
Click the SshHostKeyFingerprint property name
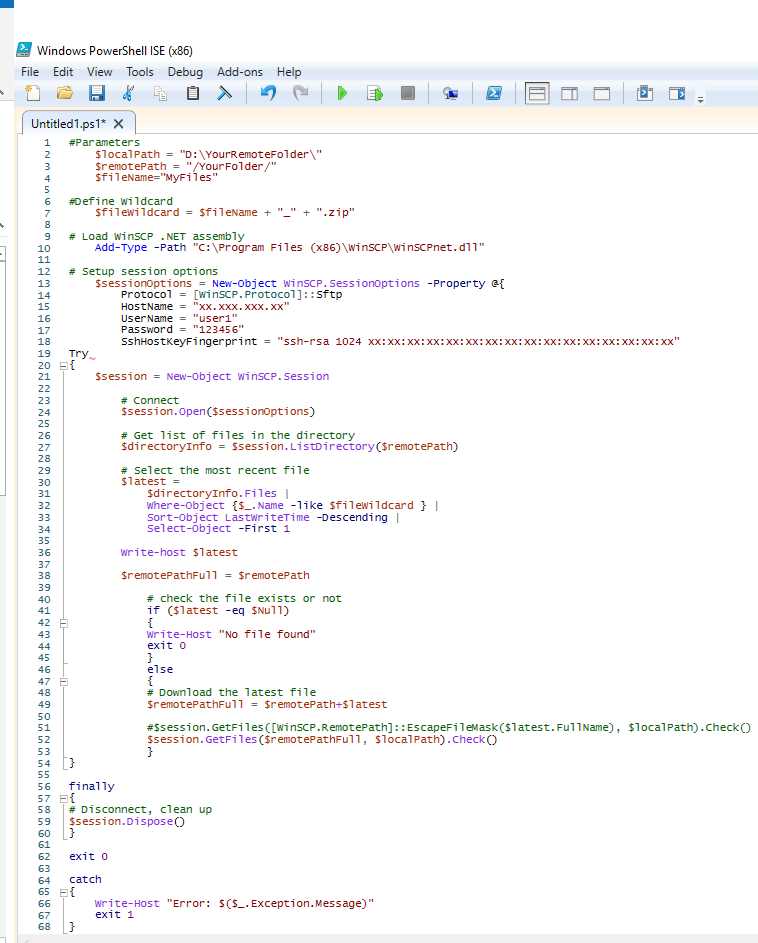(189, 342)
